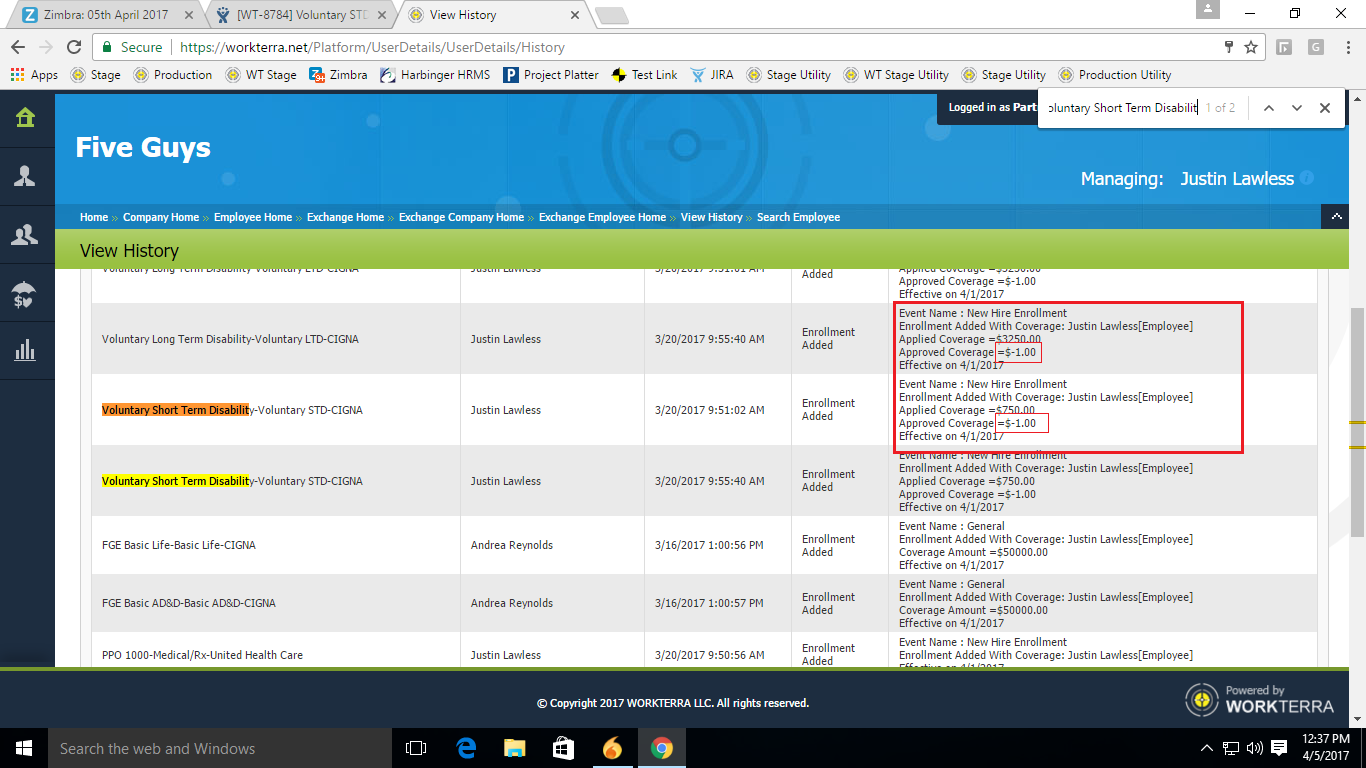Collapse the header using the up-arrow button
The height and width of the screenshot is (768, 1366).
[1336, 216]
